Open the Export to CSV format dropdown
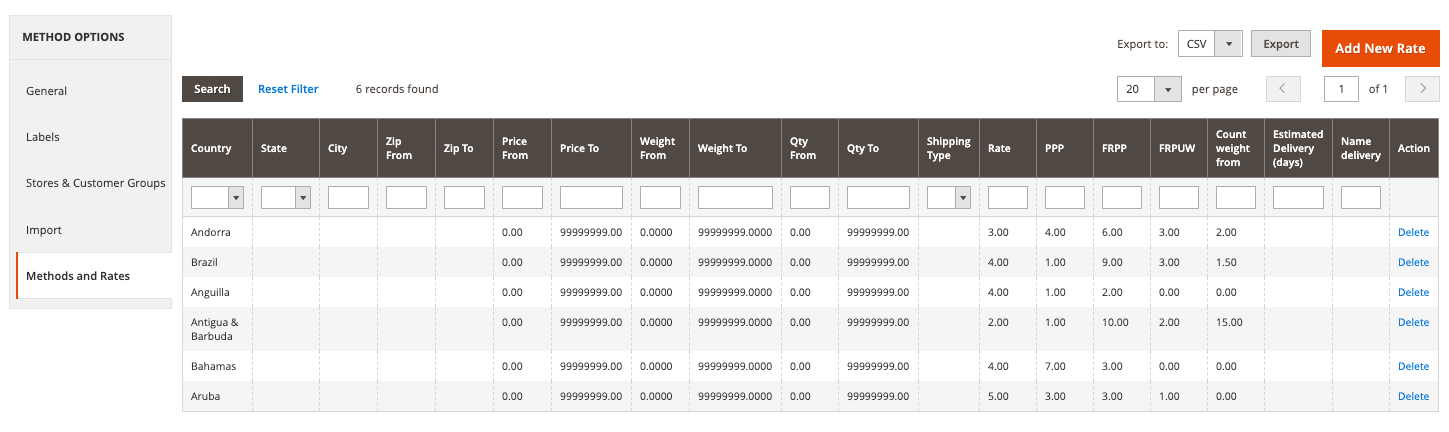Screen dimensions: 1449x432 (x=1210, y=44)
